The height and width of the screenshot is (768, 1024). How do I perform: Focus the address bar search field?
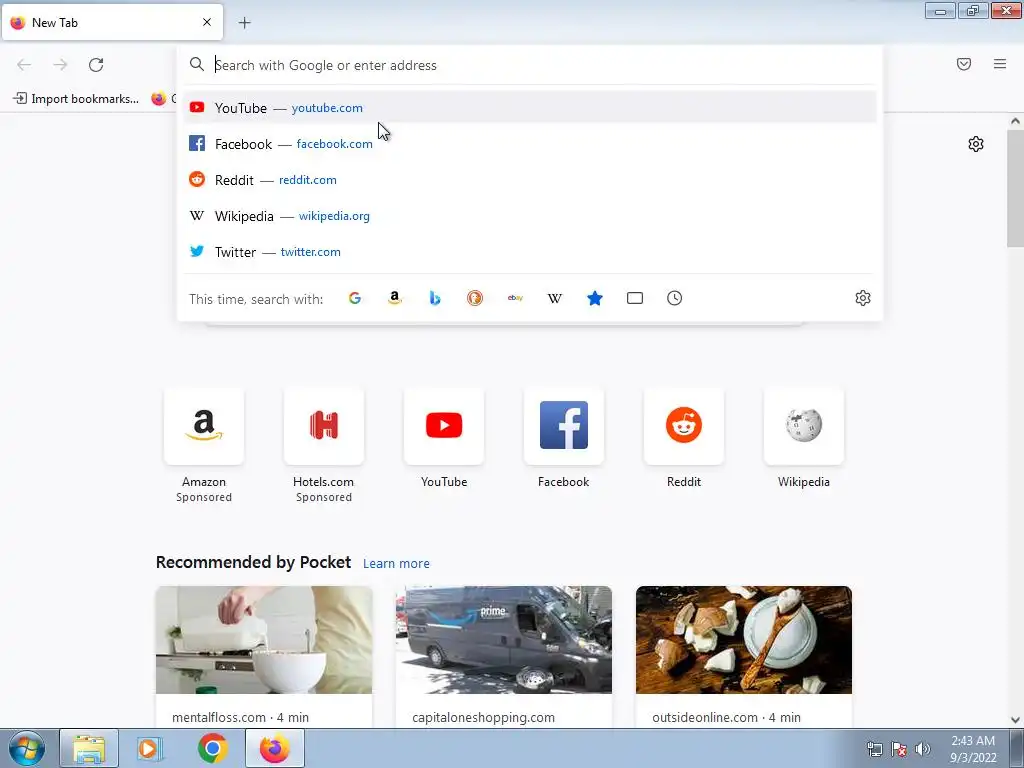tap(529, 65)
